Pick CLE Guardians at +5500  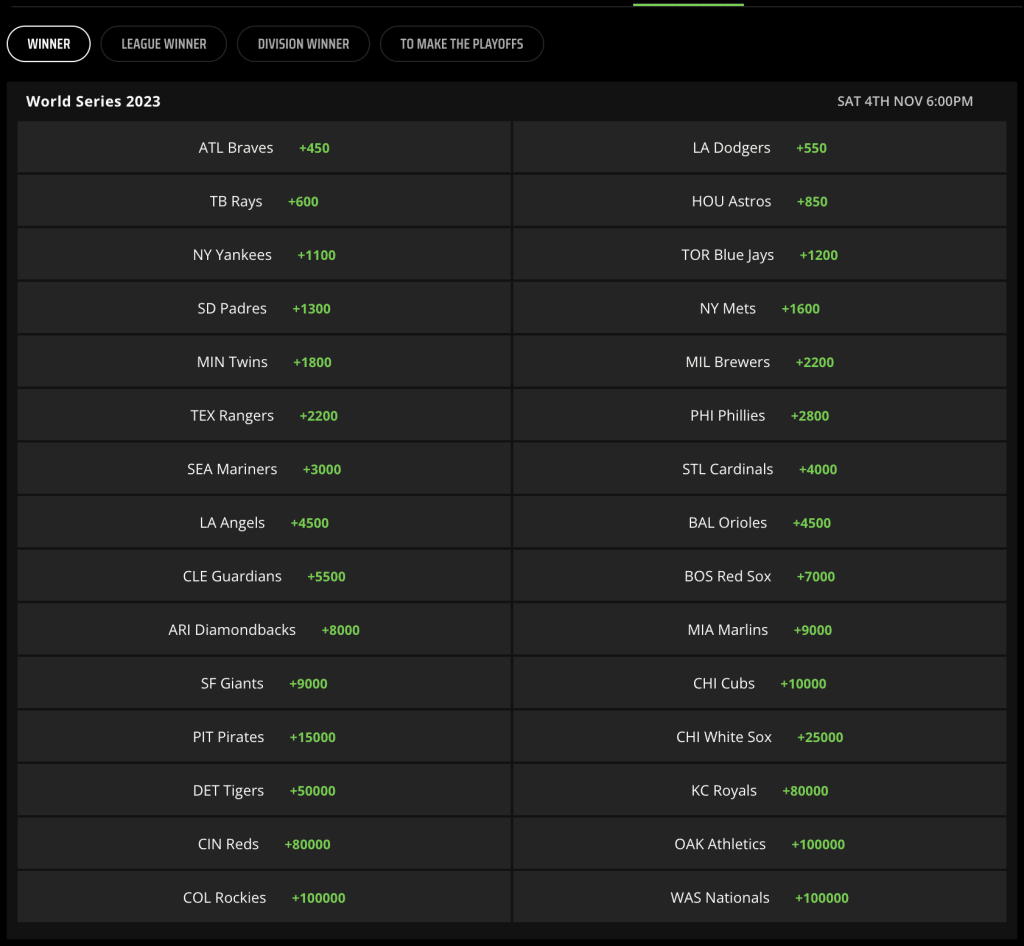coord(264,576)
